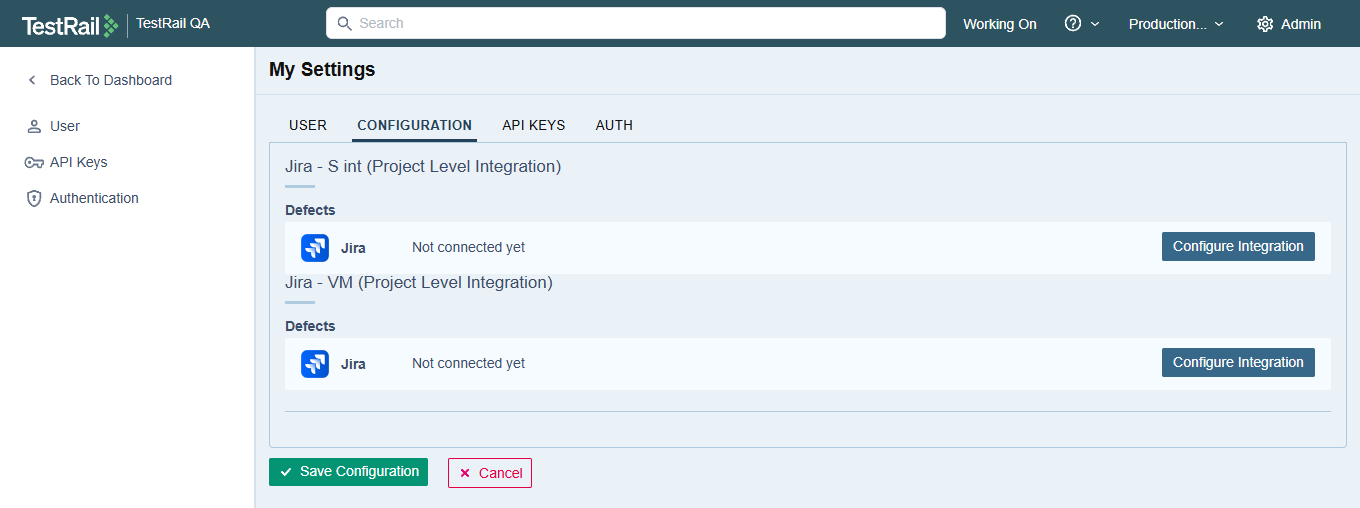Configure Integration for Jira - S int
The height and width of the screenshot is (508, 1360).
point(1238,247)
